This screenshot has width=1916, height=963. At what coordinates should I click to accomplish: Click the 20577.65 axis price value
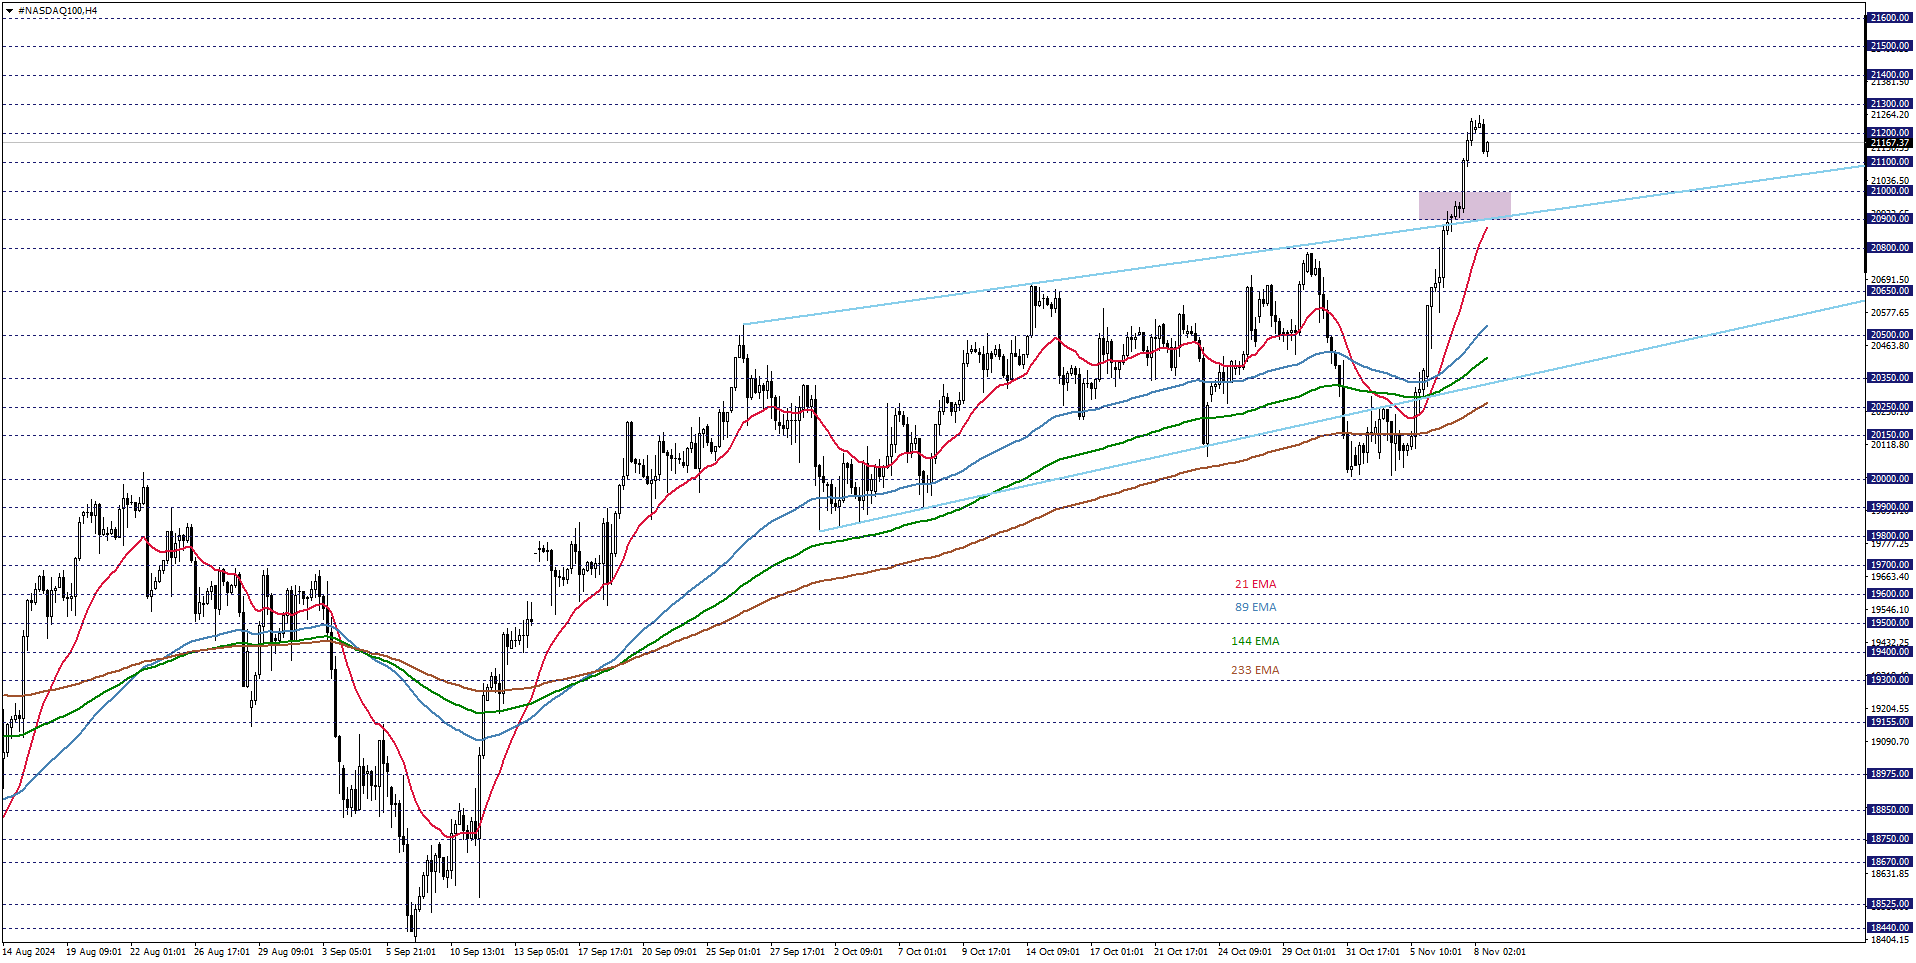pos(1889,313)
